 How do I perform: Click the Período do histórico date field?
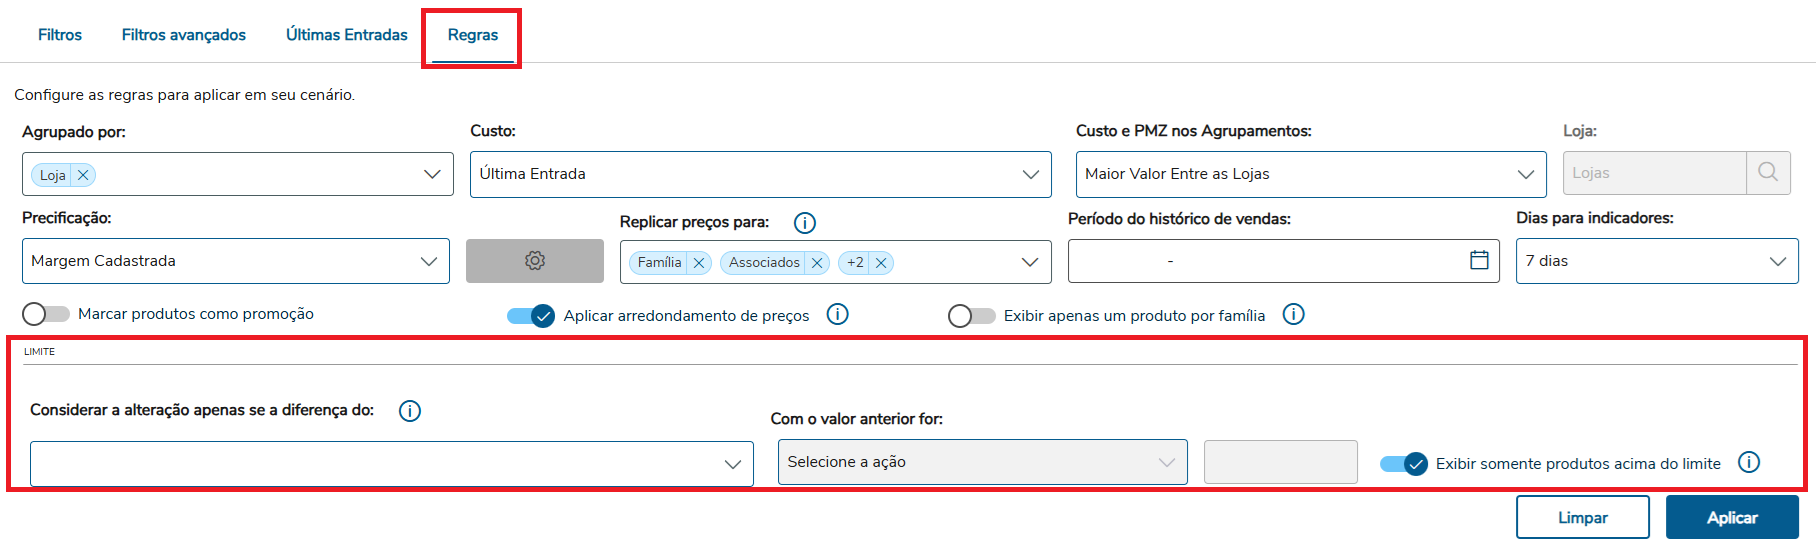[x=1265, y=261]
